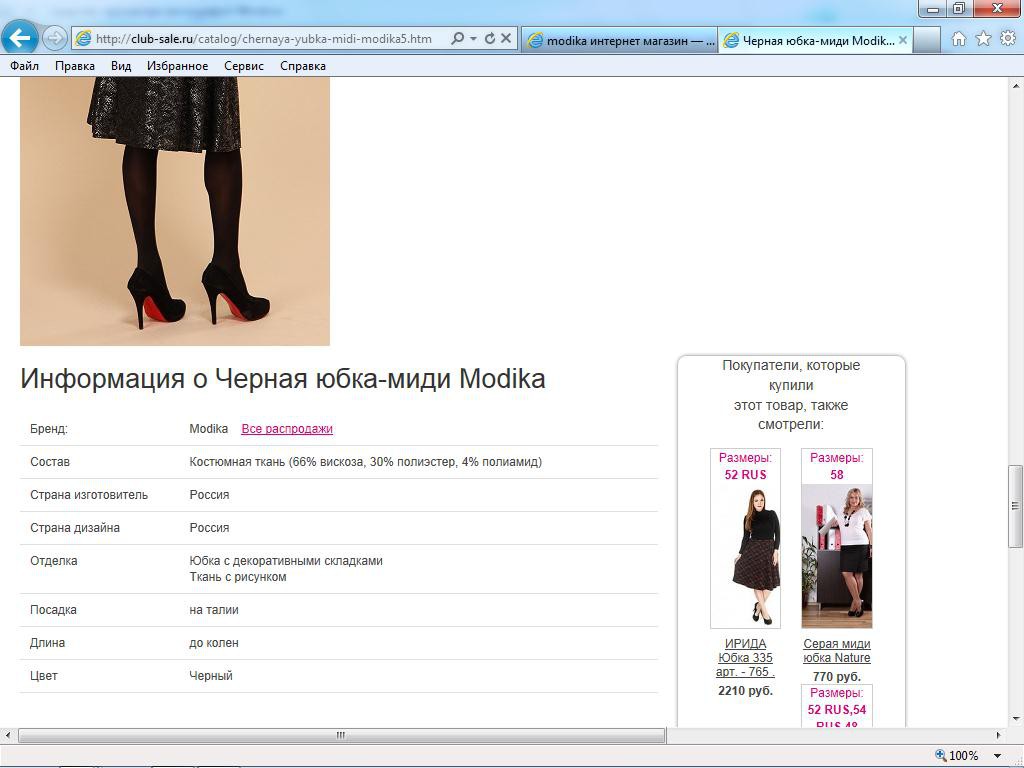The image size is (1024, 768).
Task: Click the 'Отделка' label
Action: (54, 561)
